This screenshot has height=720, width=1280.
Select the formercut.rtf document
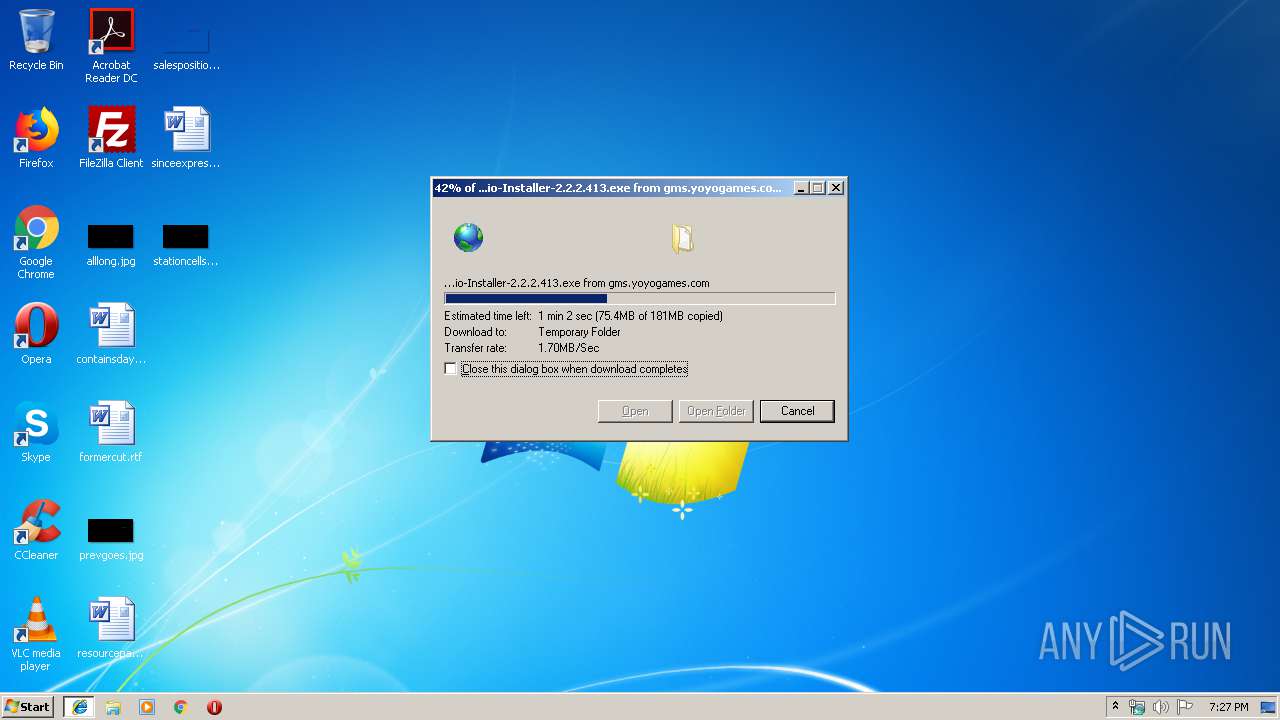(111, 432)
